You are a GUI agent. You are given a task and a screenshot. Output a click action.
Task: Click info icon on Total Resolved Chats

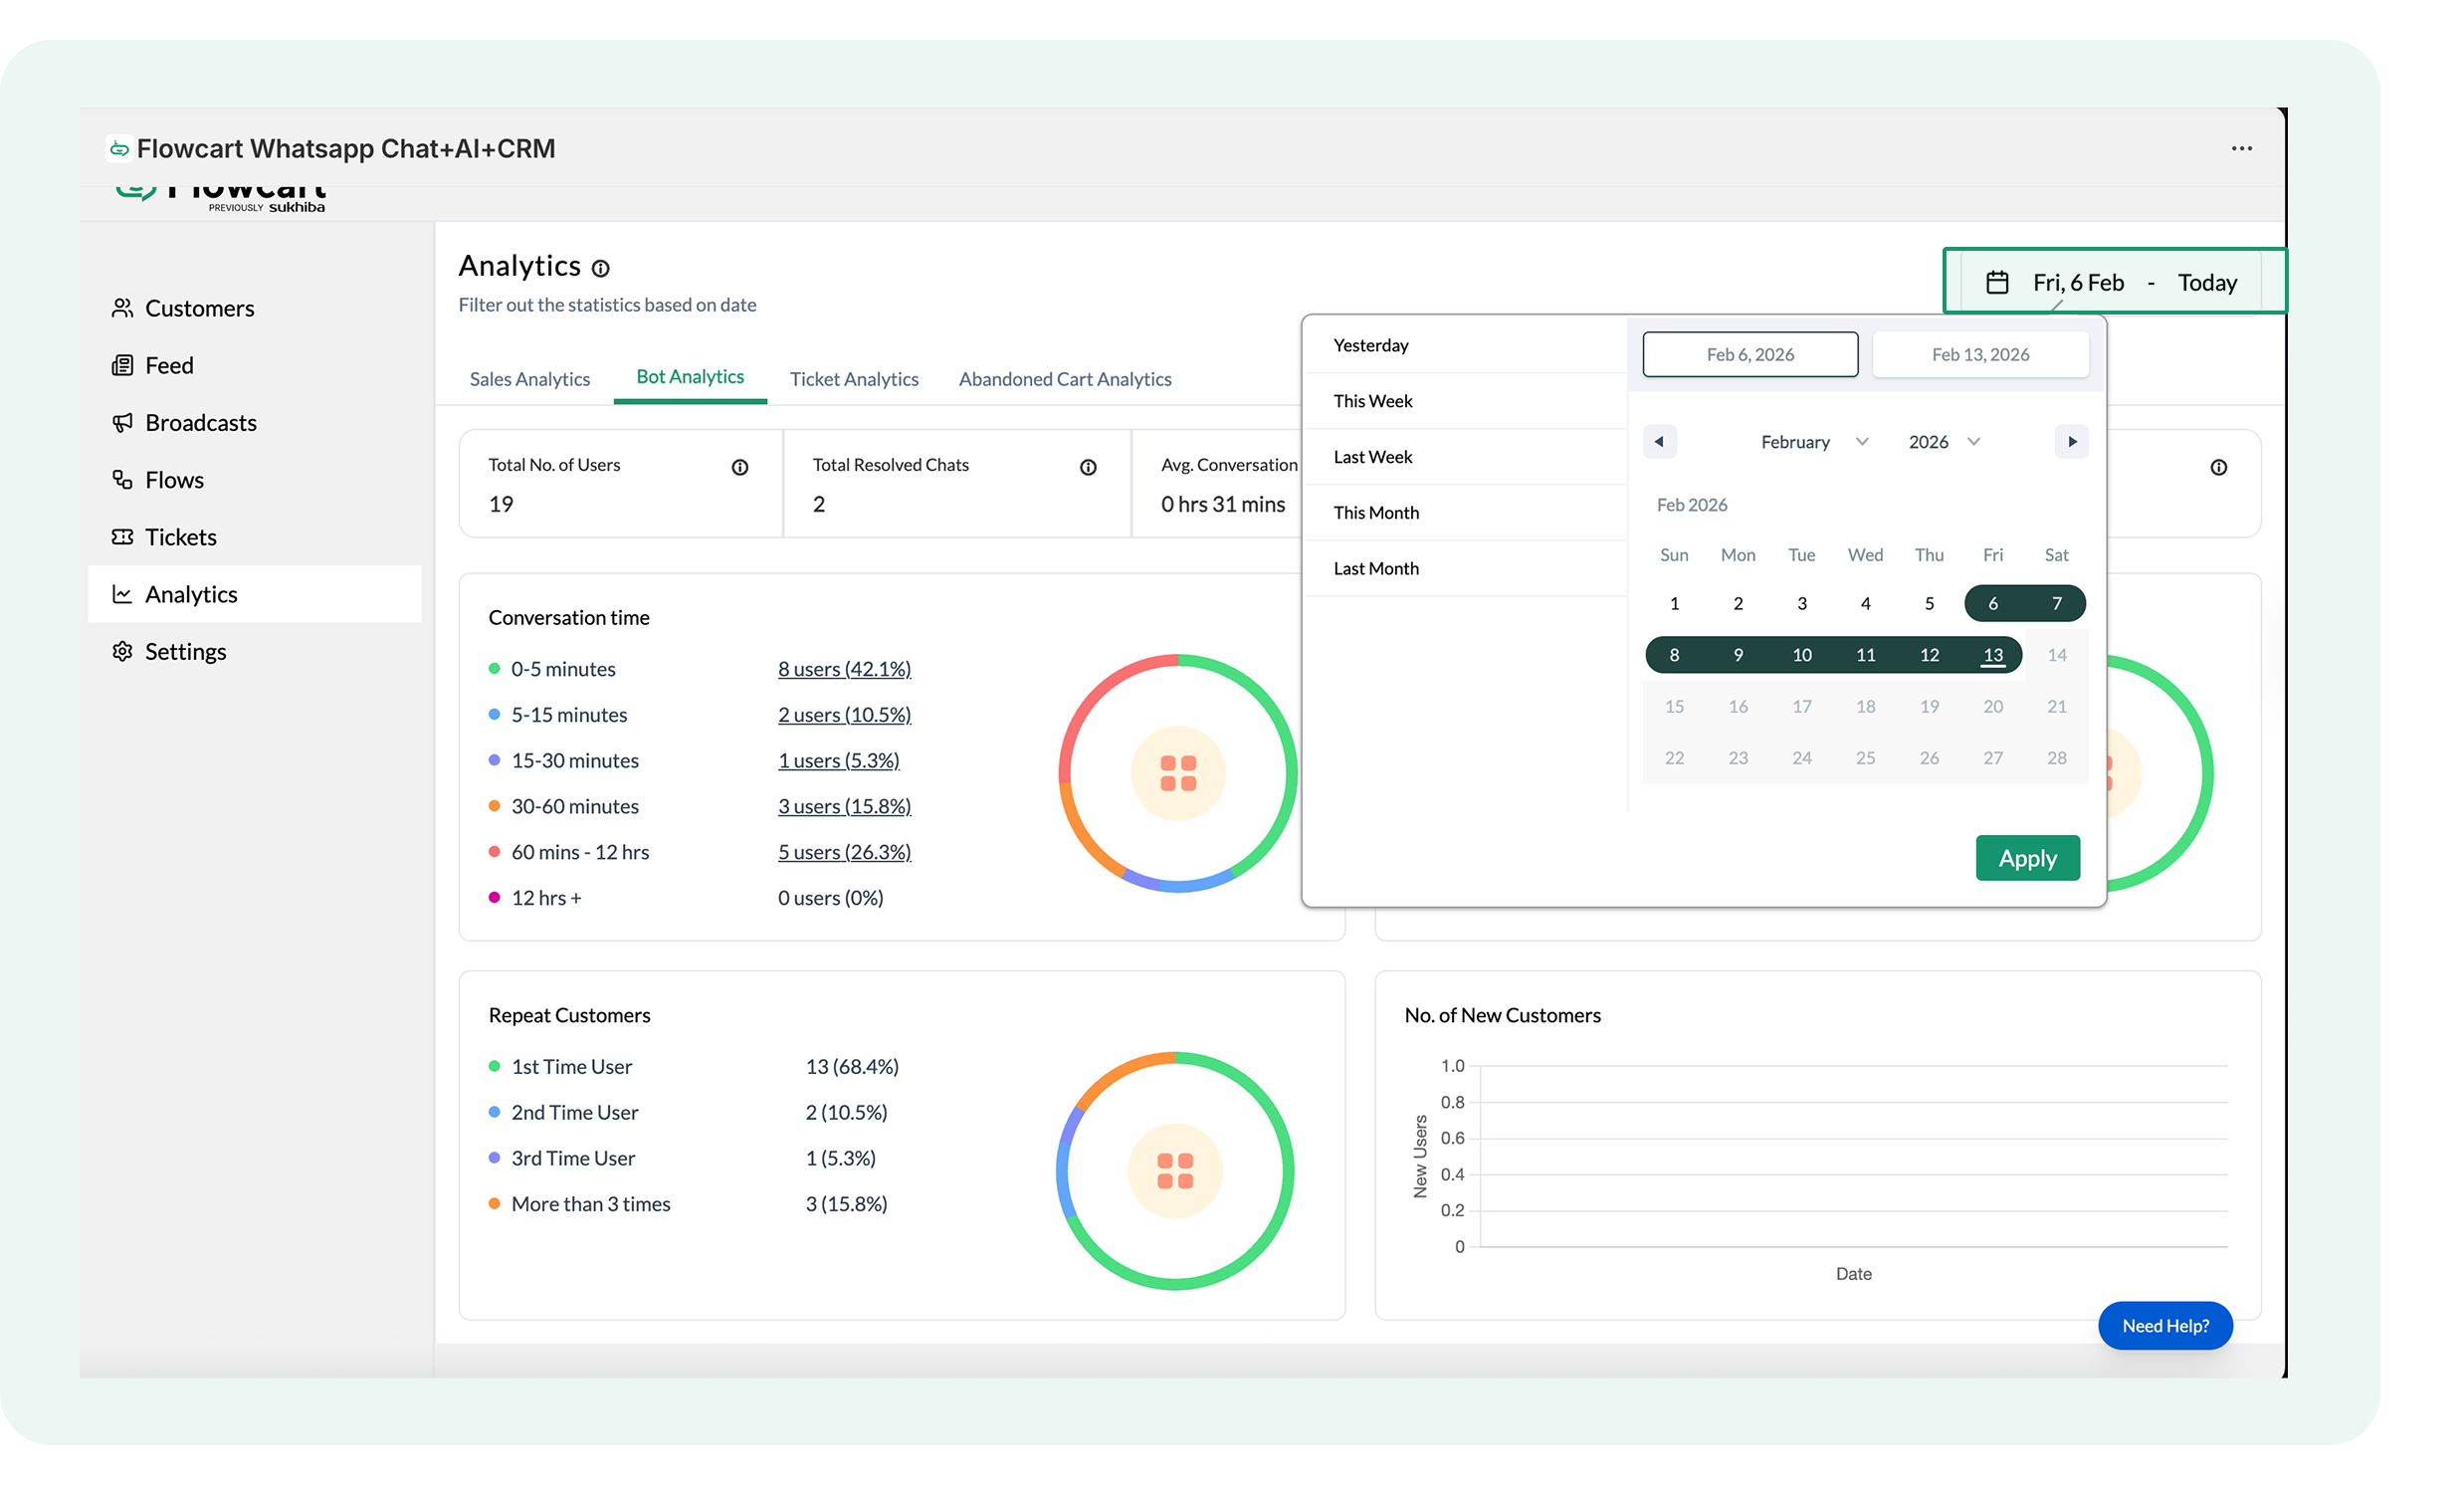pos(1088,467)
